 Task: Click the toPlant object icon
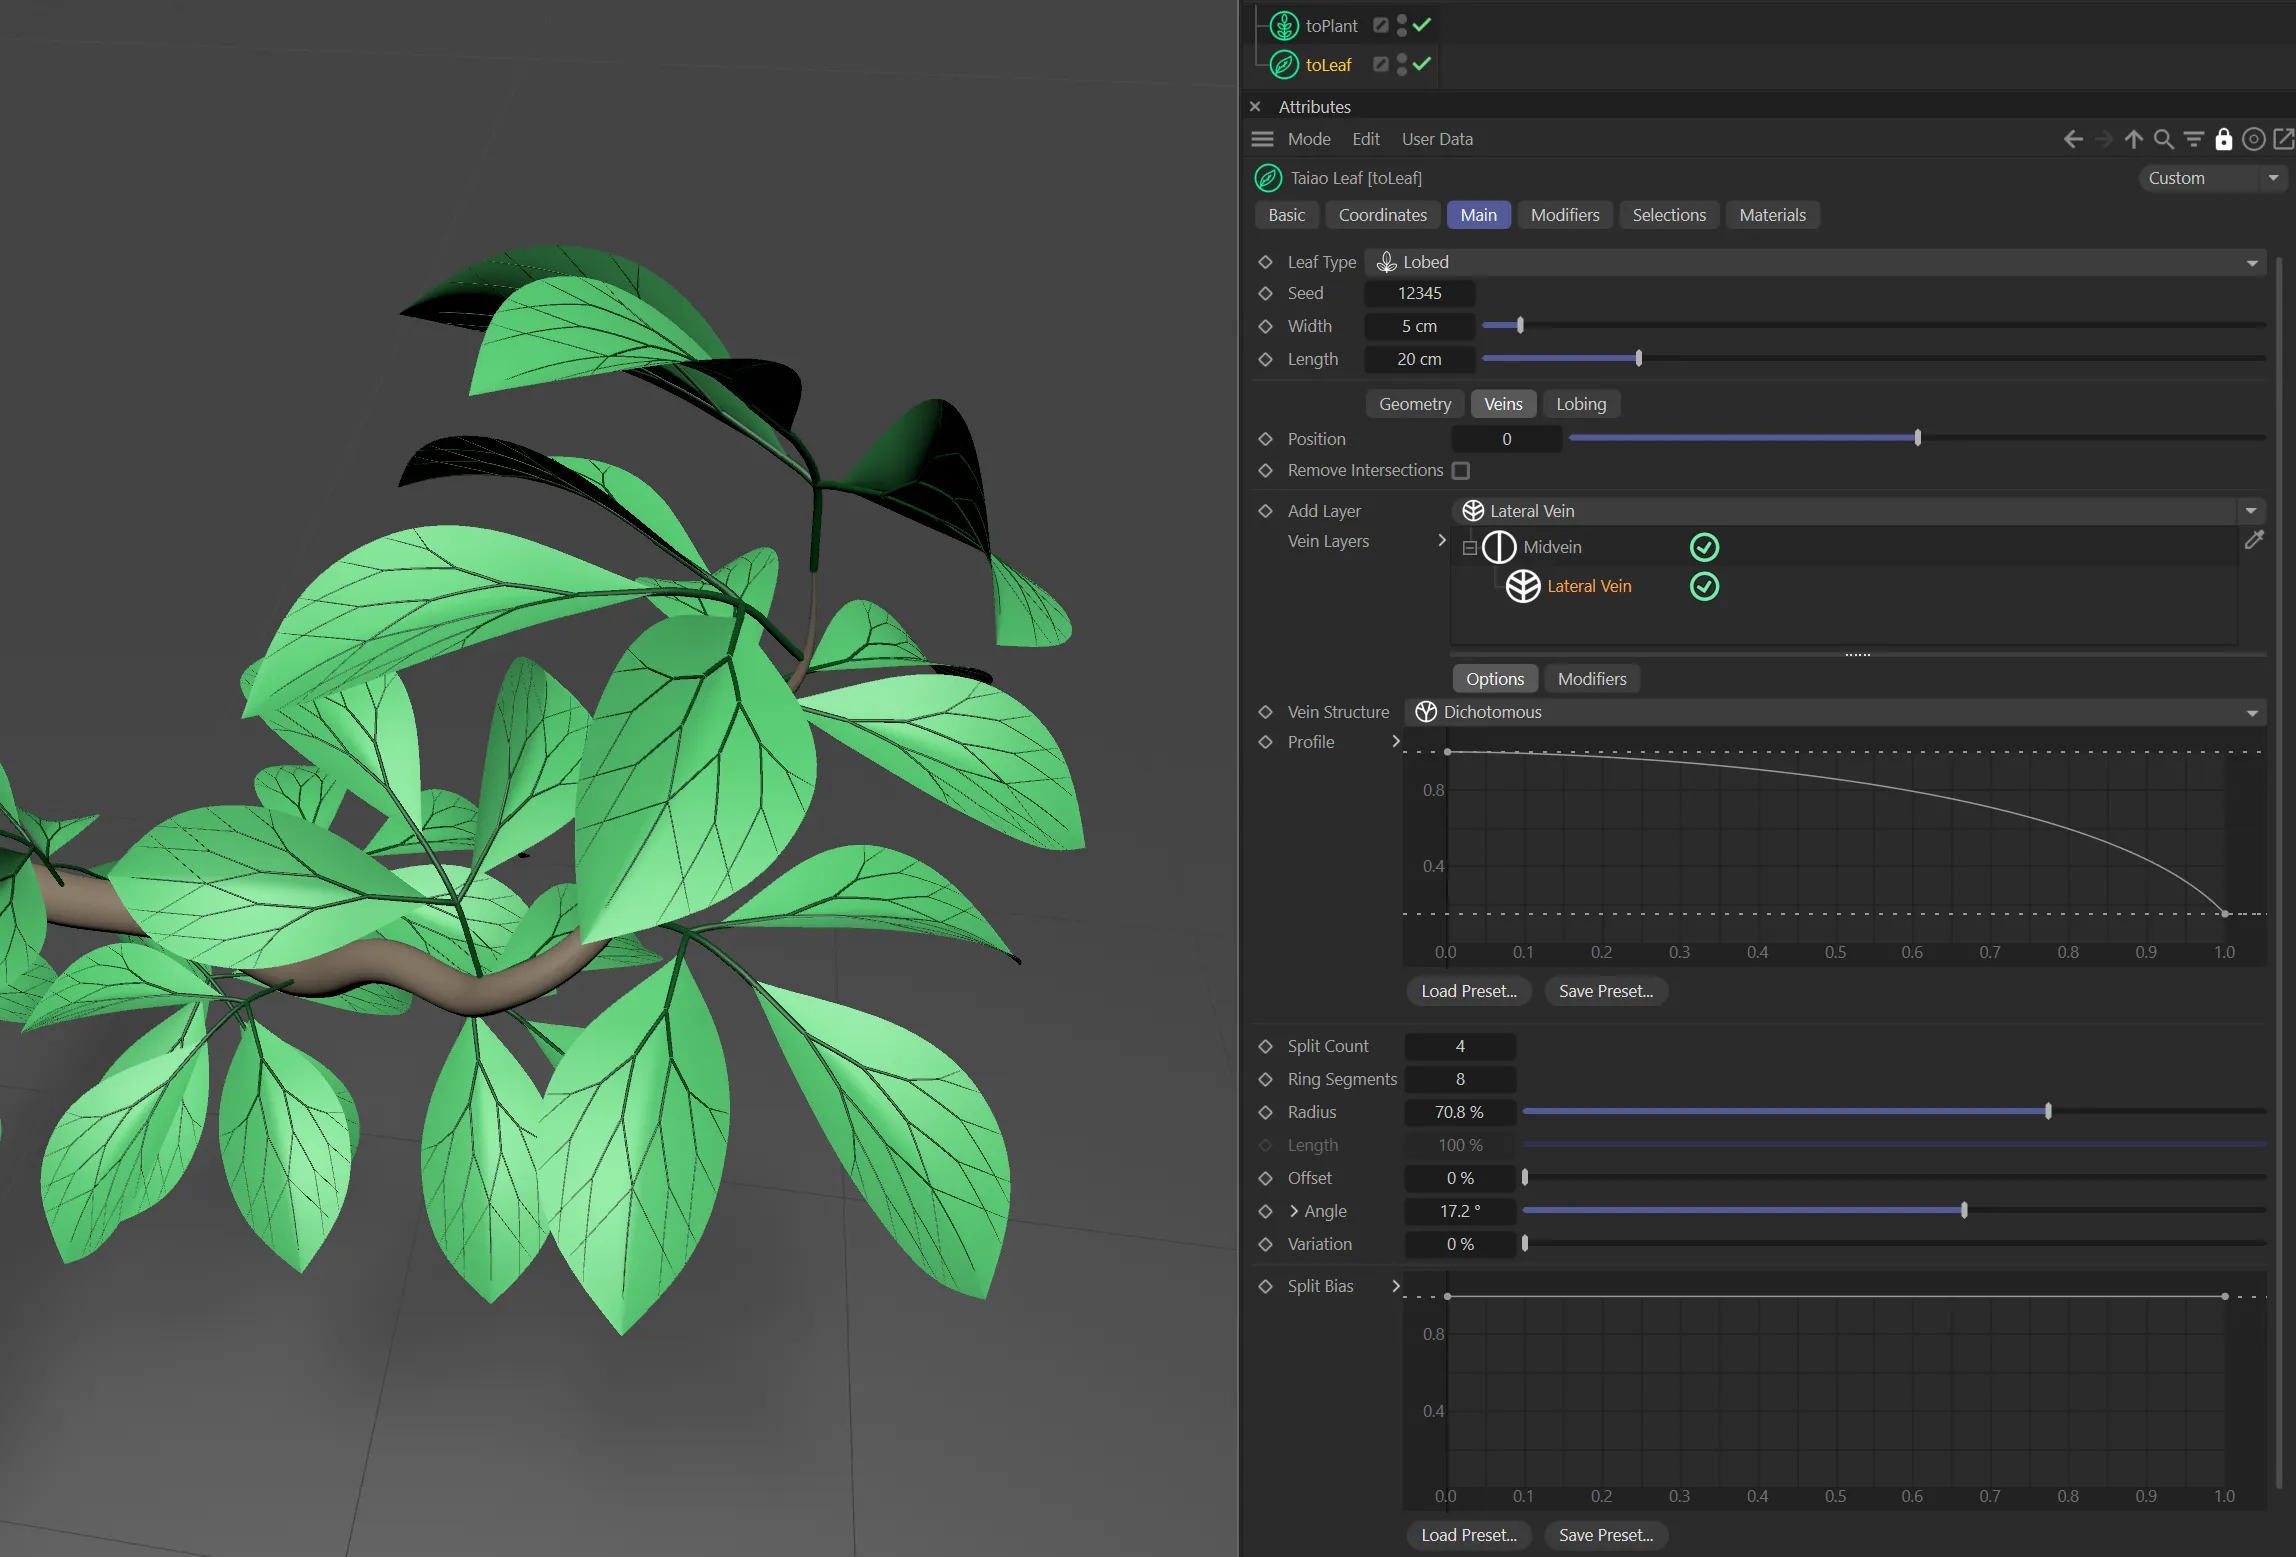pyautogui.click(x=1284, y=26)
